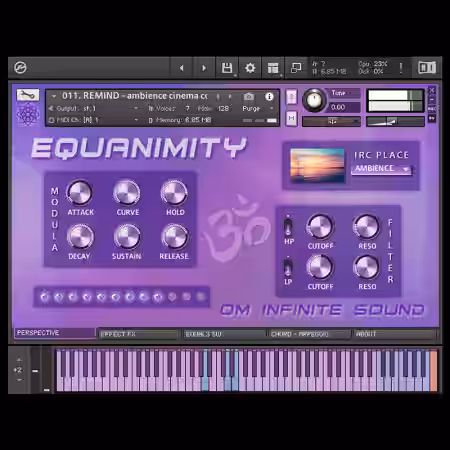Switch to the PERSPECTIVE tab
The width and height of the screenshot is (450, 450).
tap(55, 333)
